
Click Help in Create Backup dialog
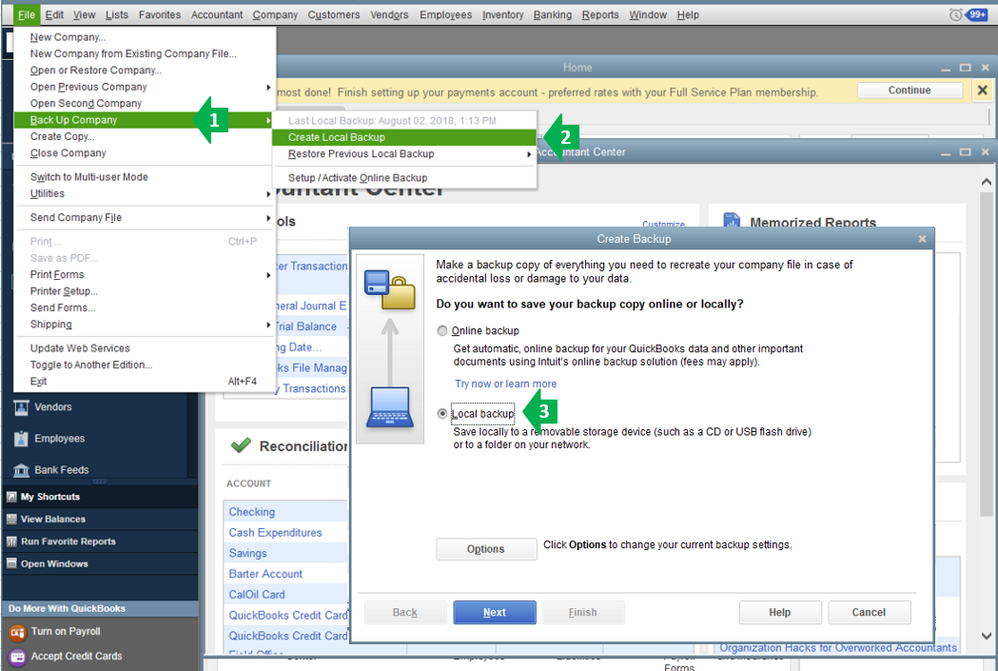pyautogui.click(x=780, y=612)
